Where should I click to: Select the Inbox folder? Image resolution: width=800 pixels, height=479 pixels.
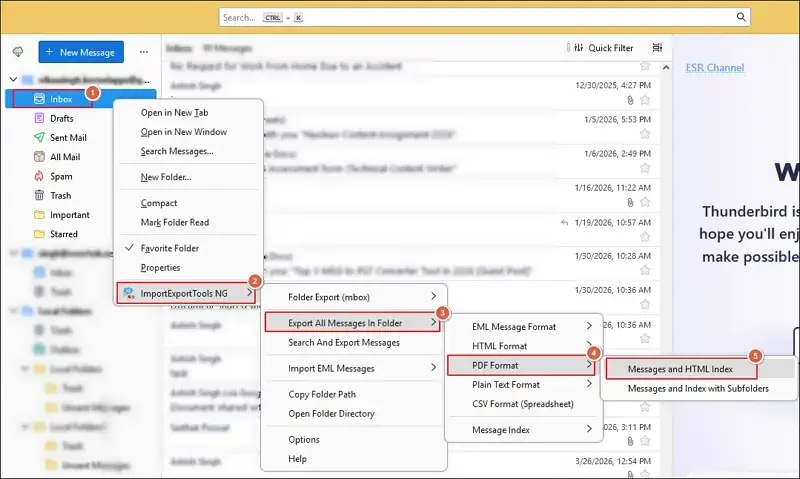click(81, 99)
